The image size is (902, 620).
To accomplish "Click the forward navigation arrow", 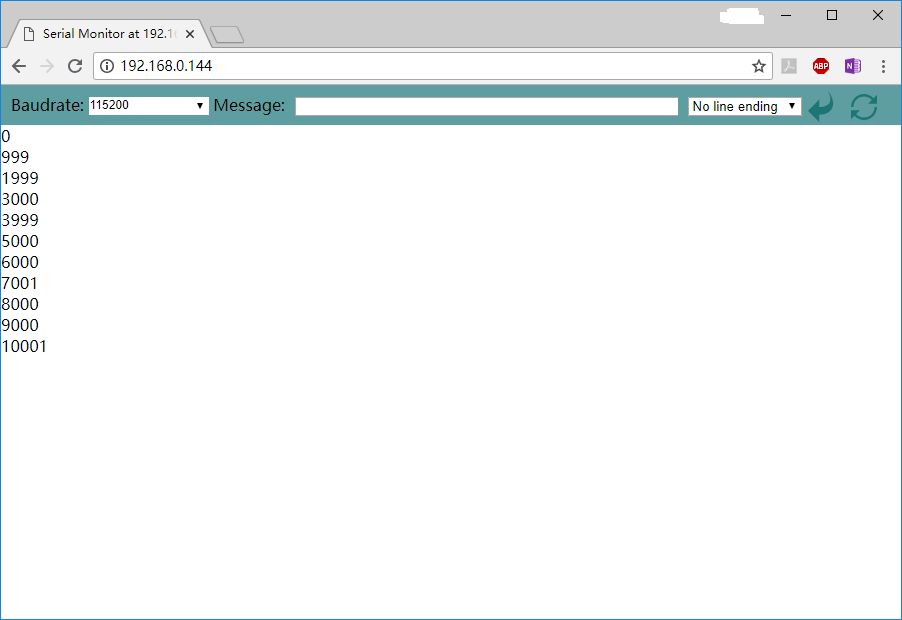I will click(46, 66).
